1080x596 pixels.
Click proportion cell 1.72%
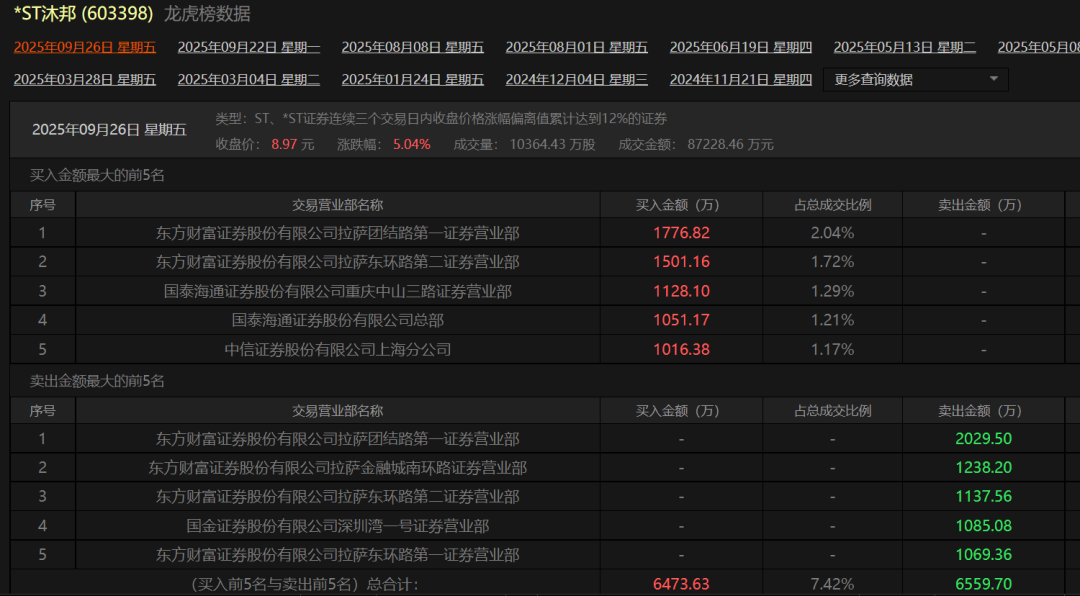pos(833,262)
